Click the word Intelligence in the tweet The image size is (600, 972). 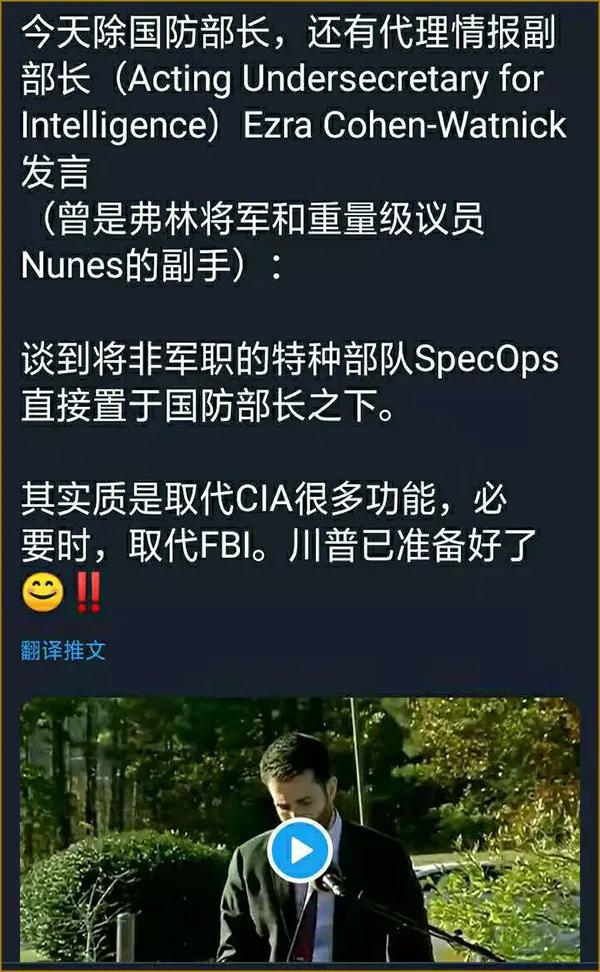pyautogui.click(x=115, y=126)
